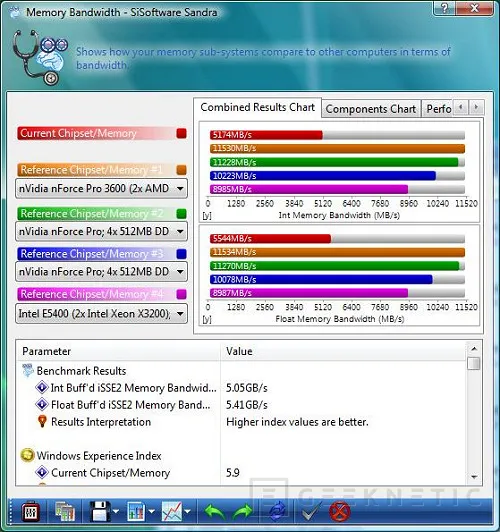Close the Memory Bandwidth window
This screenshot has width=500, height=532.
pyautogui.click(x=475, y=7)
